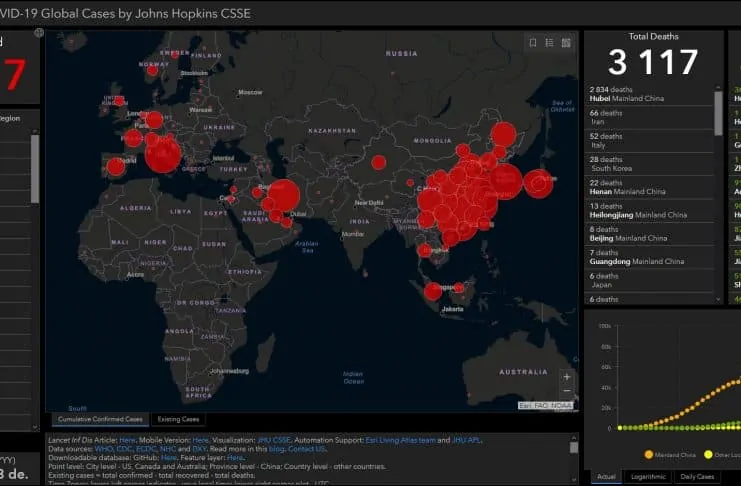Open the Feature layer 'Here' link

(235, 458)
